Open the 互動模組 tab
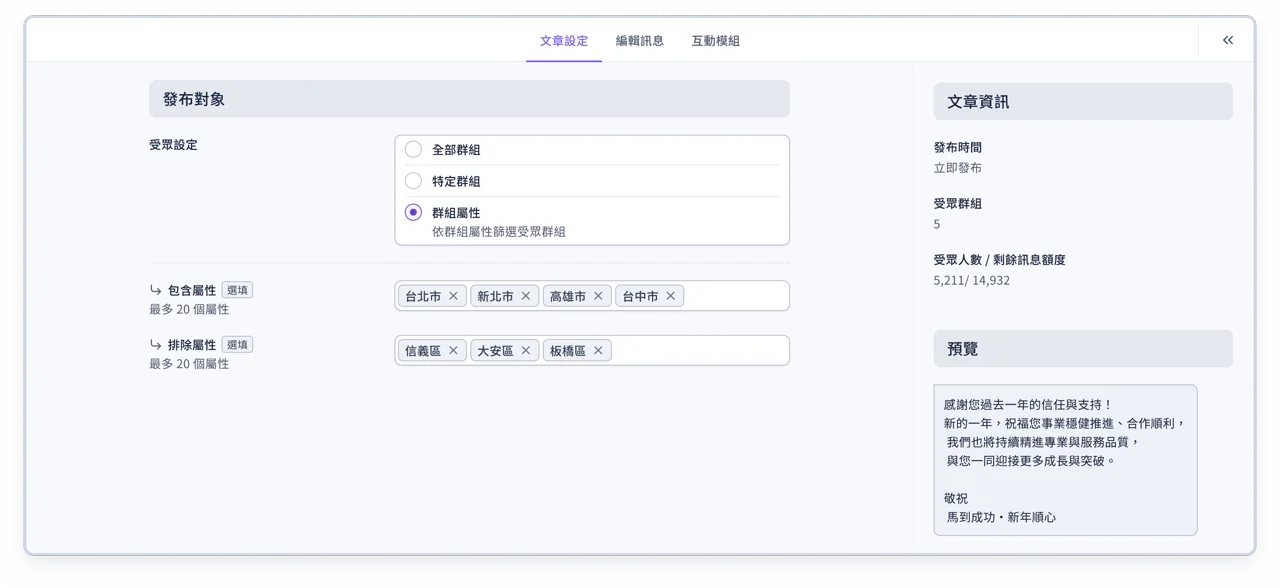1280x588 pixels. (716, 41)
